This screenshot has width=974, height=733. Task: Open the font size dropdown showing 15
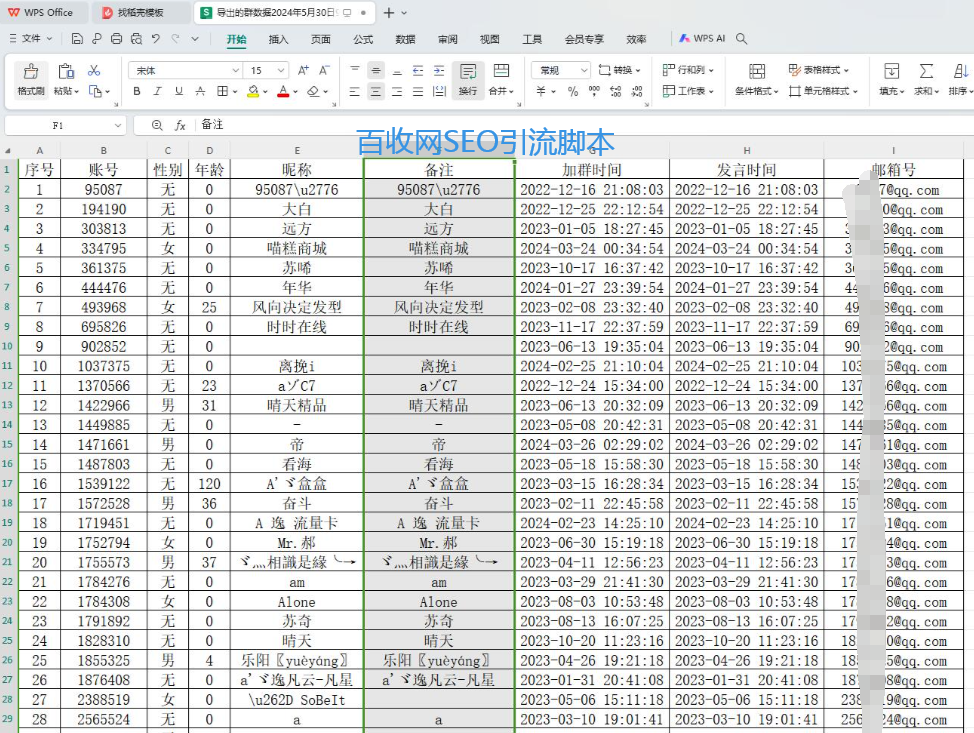pos(281,70)
